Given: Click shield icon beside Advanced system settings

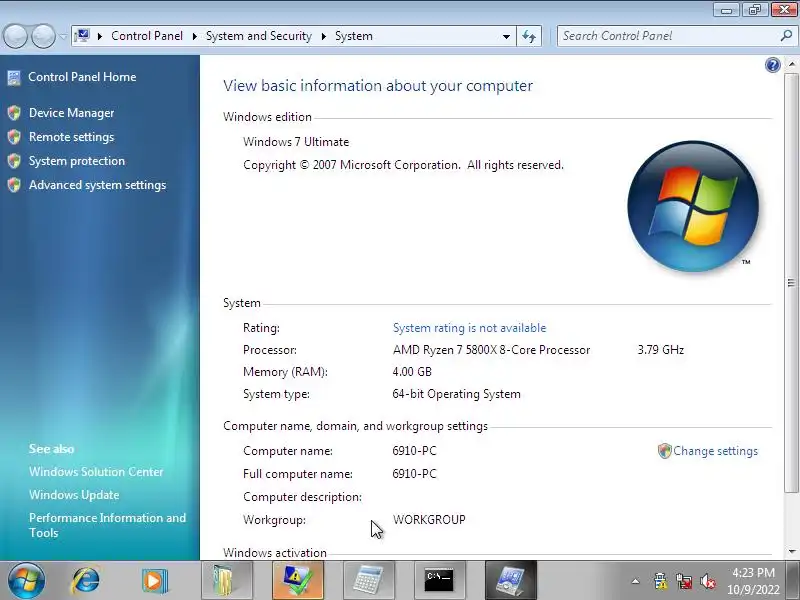Looking at the screenshot, I should pos(14,185).
